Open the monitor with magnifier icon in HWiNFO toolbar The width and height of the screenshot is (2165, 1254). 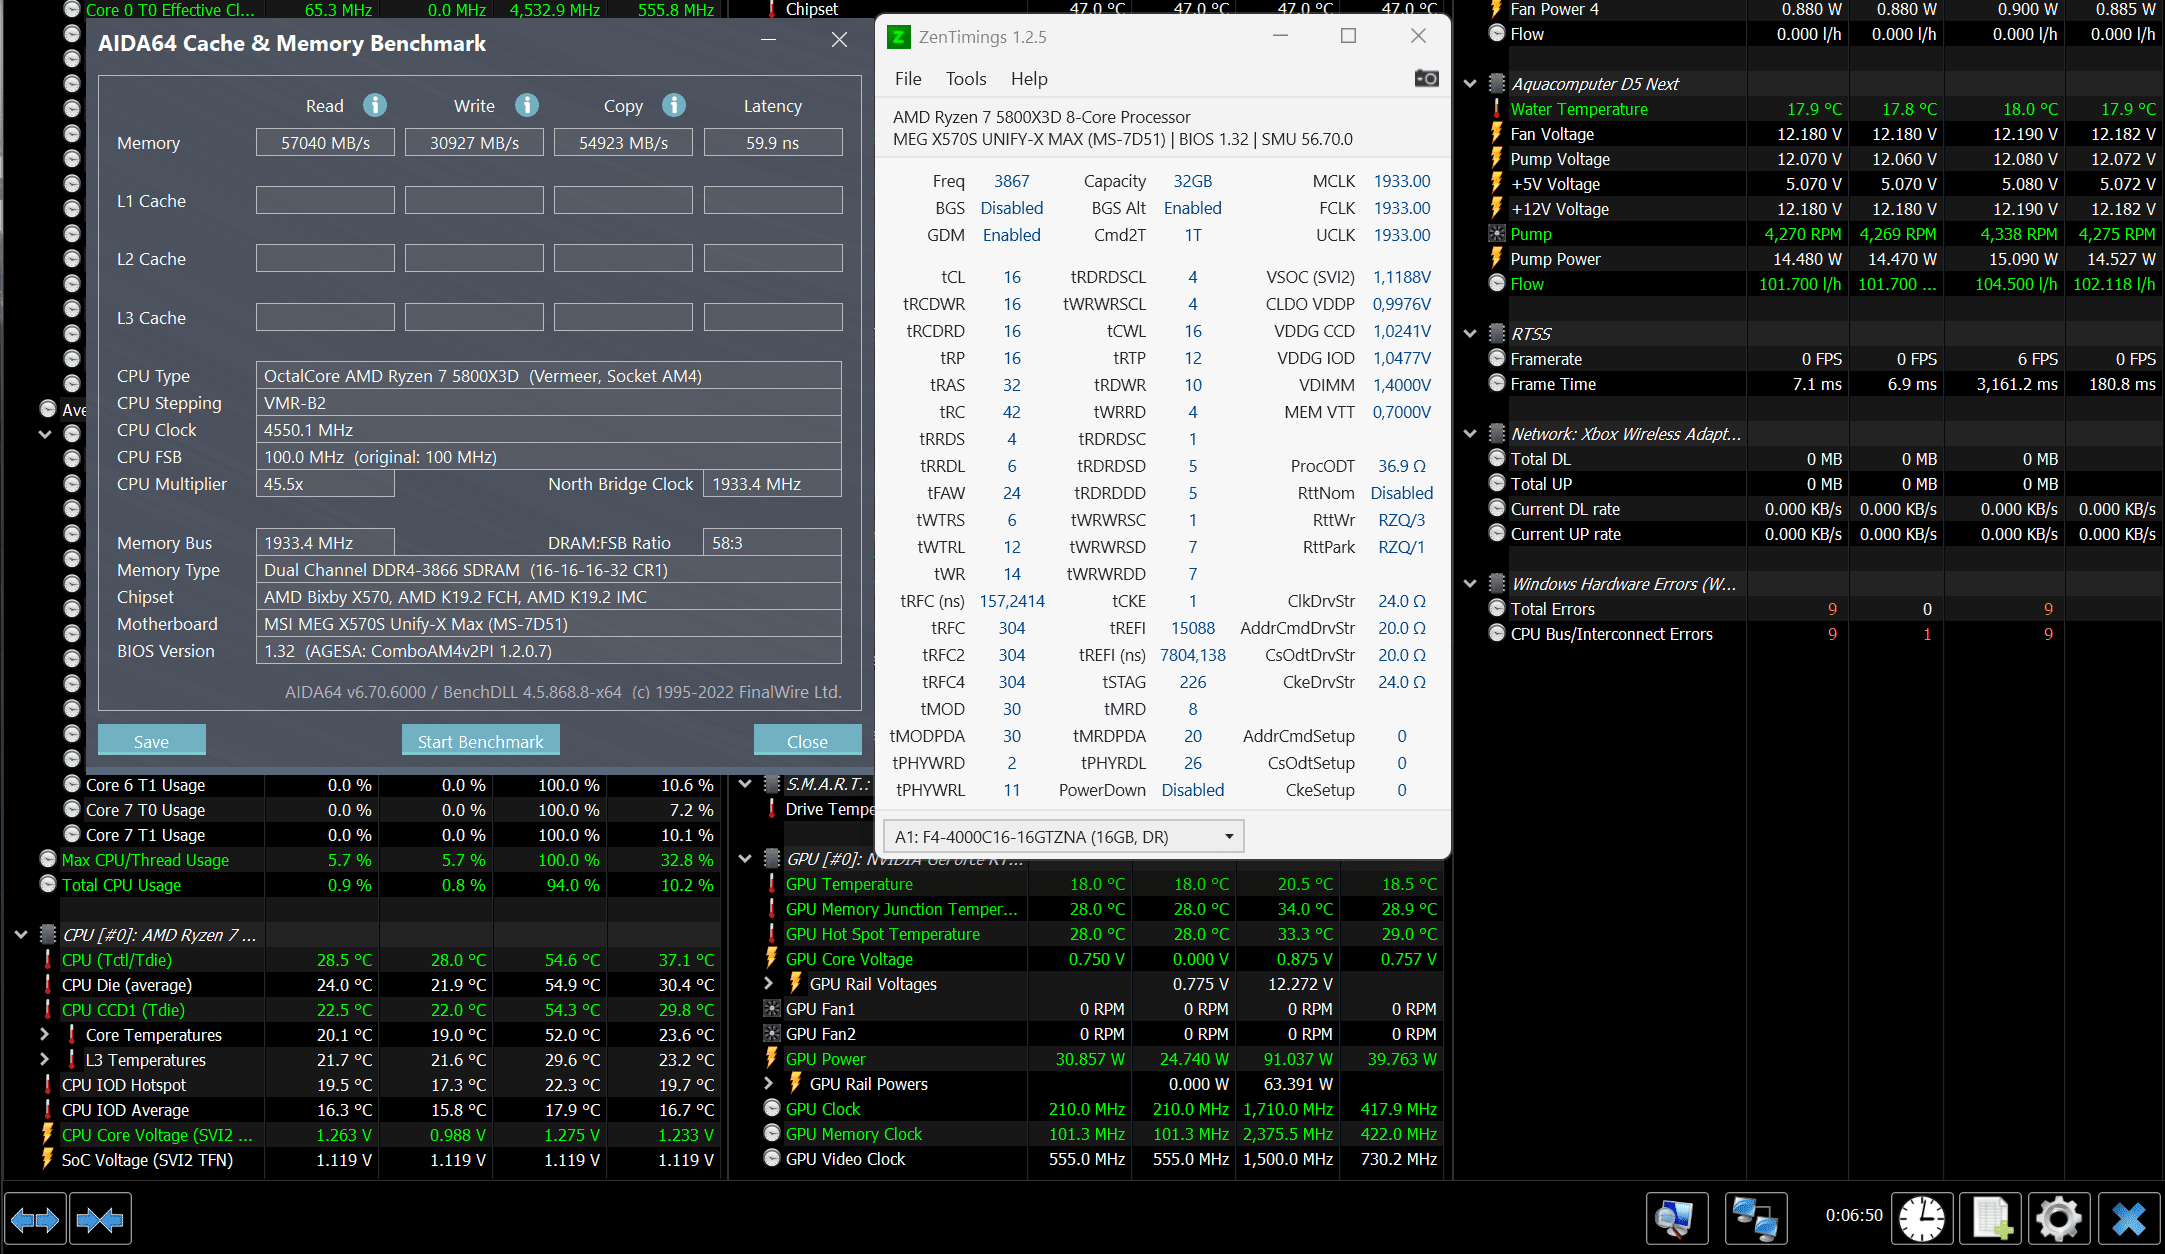click(x=1677, y=1219)
